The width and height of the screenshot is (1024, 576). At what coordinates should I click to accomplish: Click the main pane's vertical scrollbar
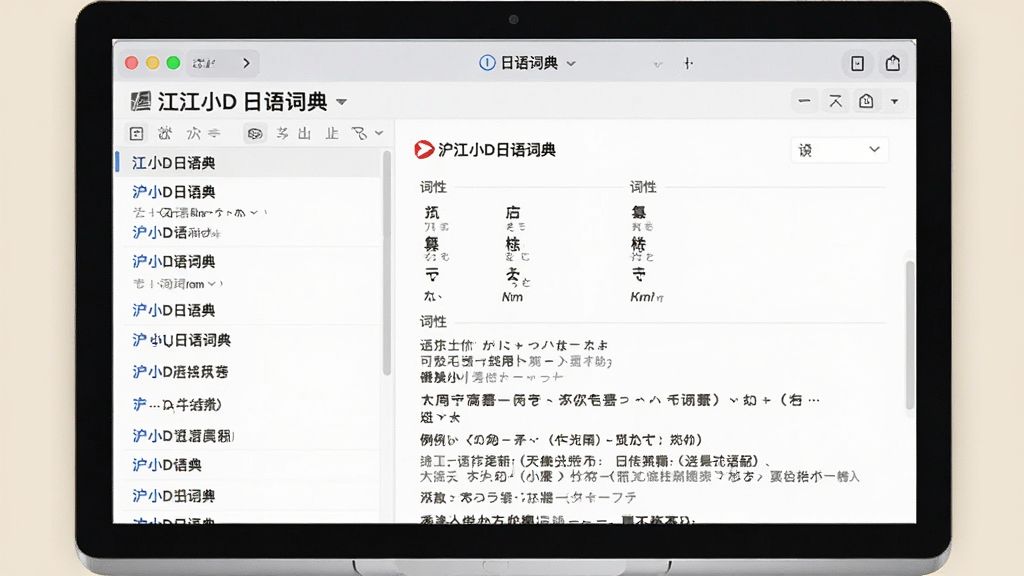pyautogui.click(x=910, y=334)
